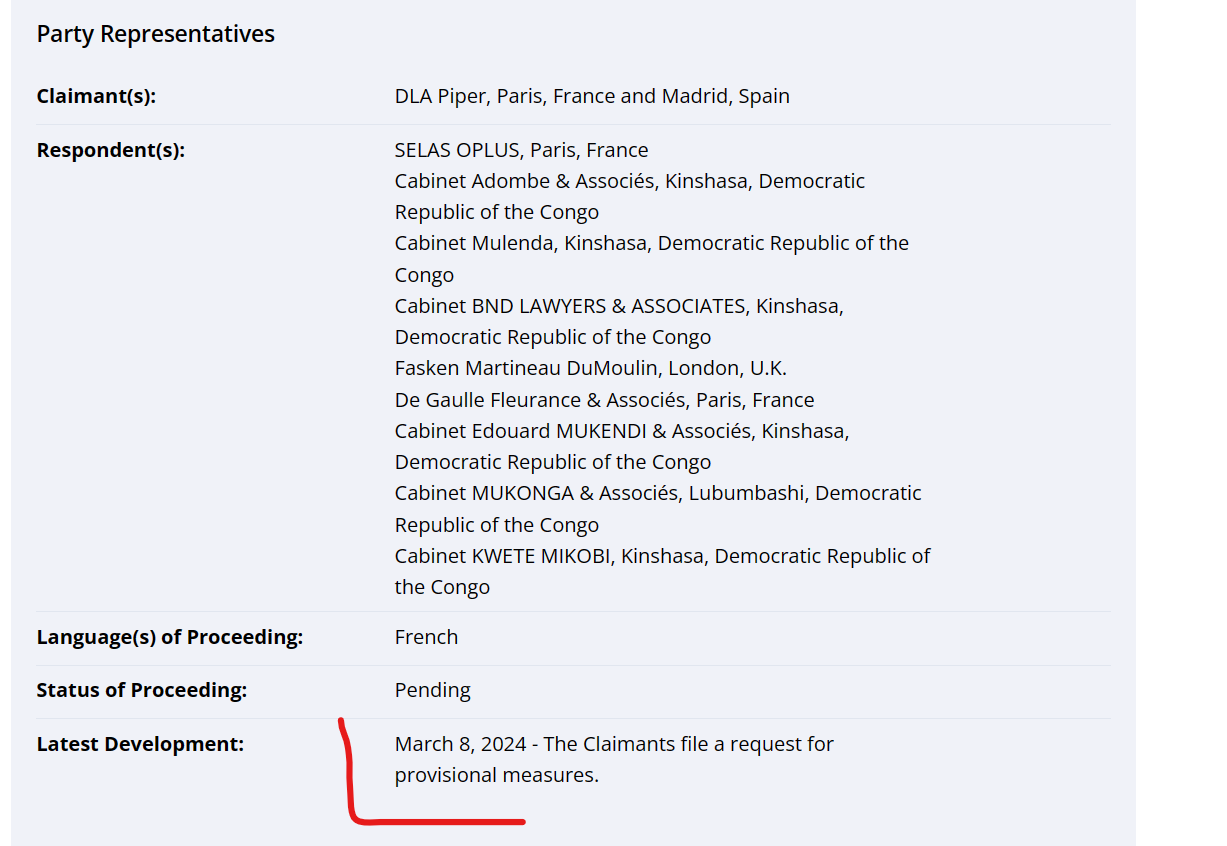Click the Party Representatives heading
Viewport: 1227px width, 846px height.
click(x=155, y=34)
